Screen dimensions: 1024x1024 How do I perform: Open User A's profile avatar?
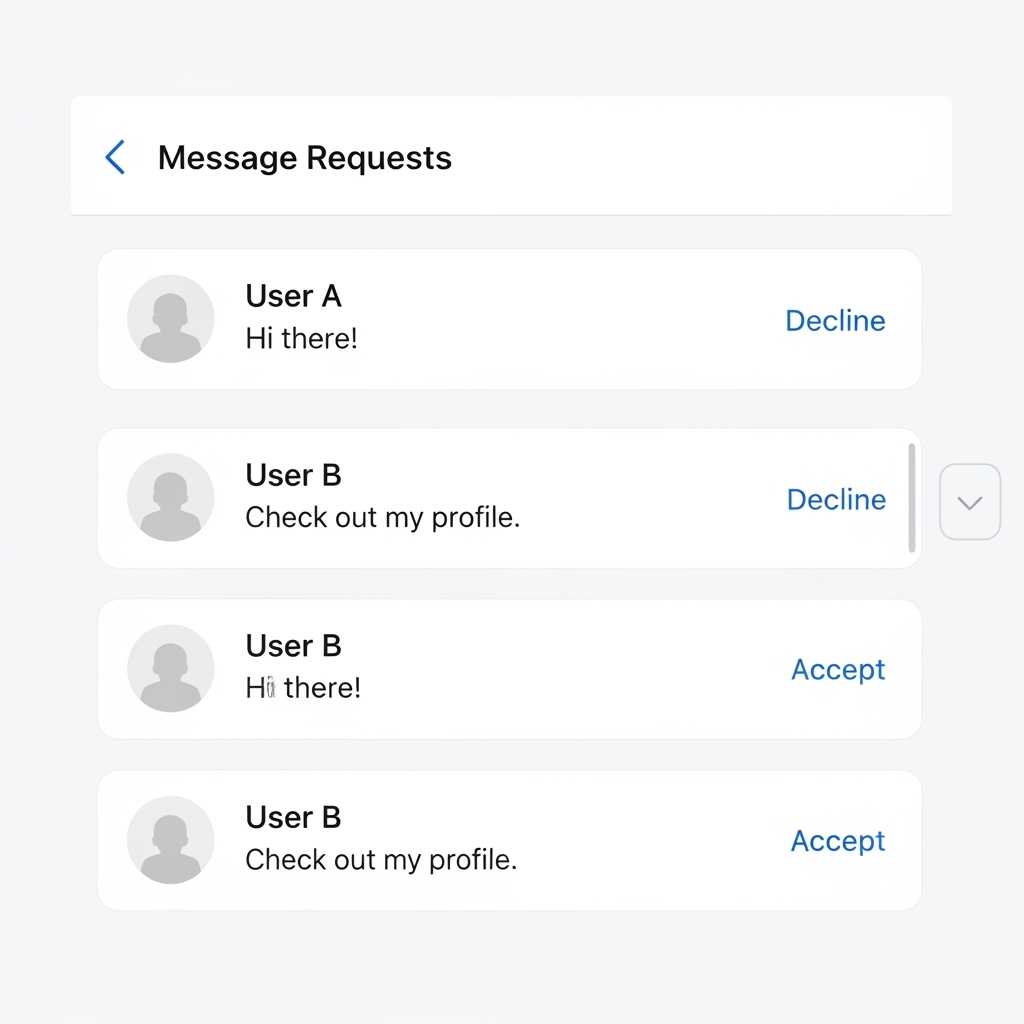click(x=170, y=319)
